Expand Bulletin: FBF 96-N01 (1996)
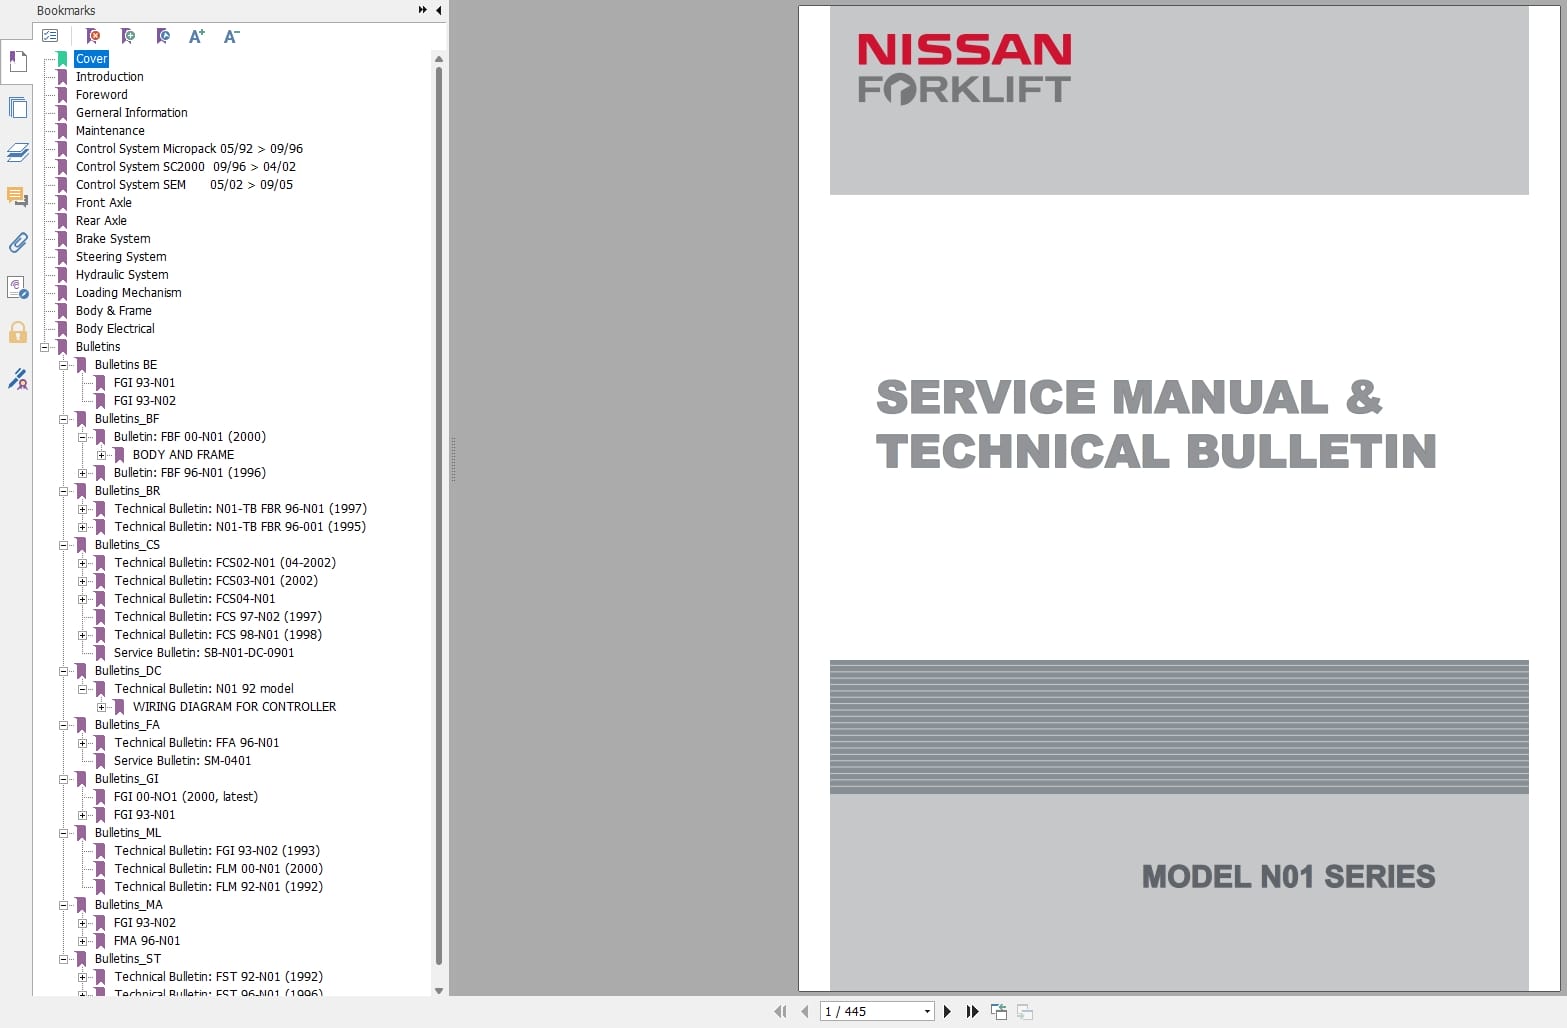The height and width of the screenshot is (1028, 1567). click(82, 473)
